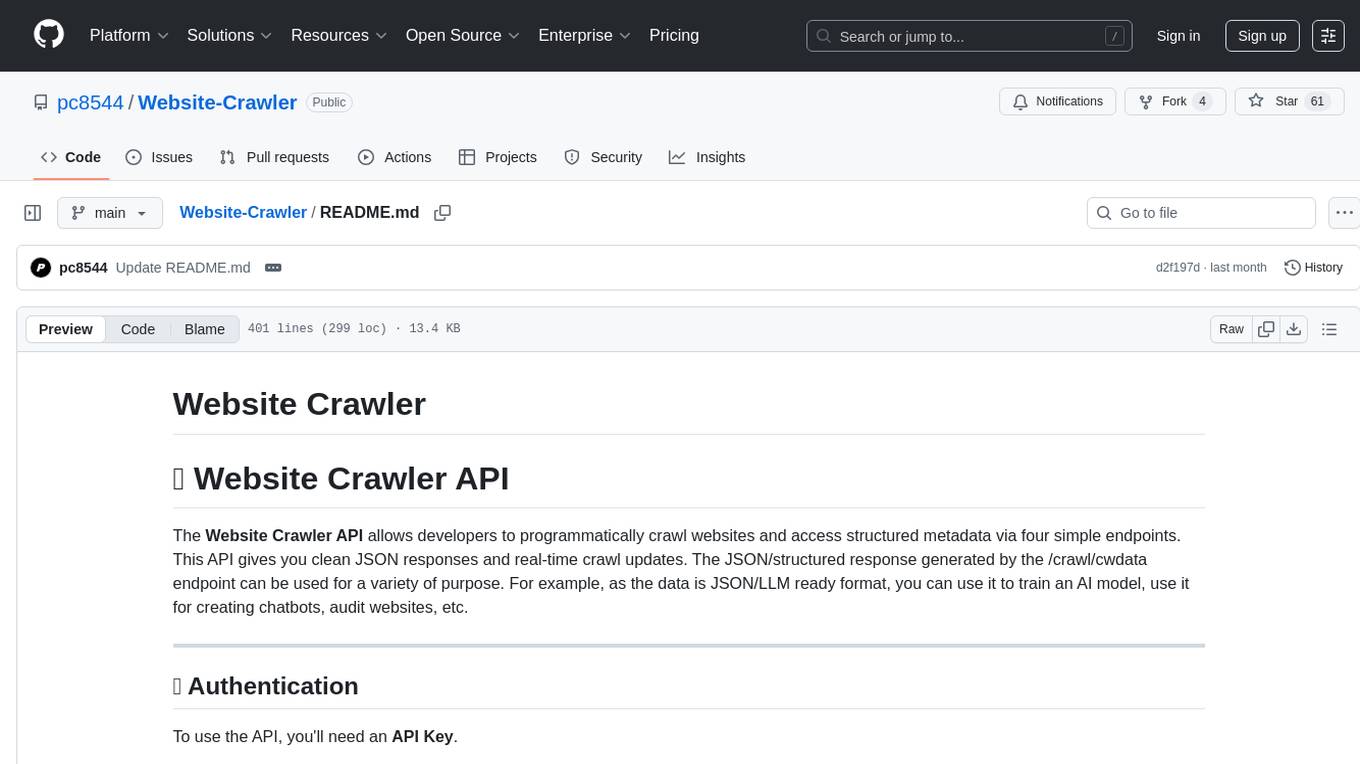Open appearance settings icon in header
This screenshot has width=1360, height=764.
pos(1328,36)
